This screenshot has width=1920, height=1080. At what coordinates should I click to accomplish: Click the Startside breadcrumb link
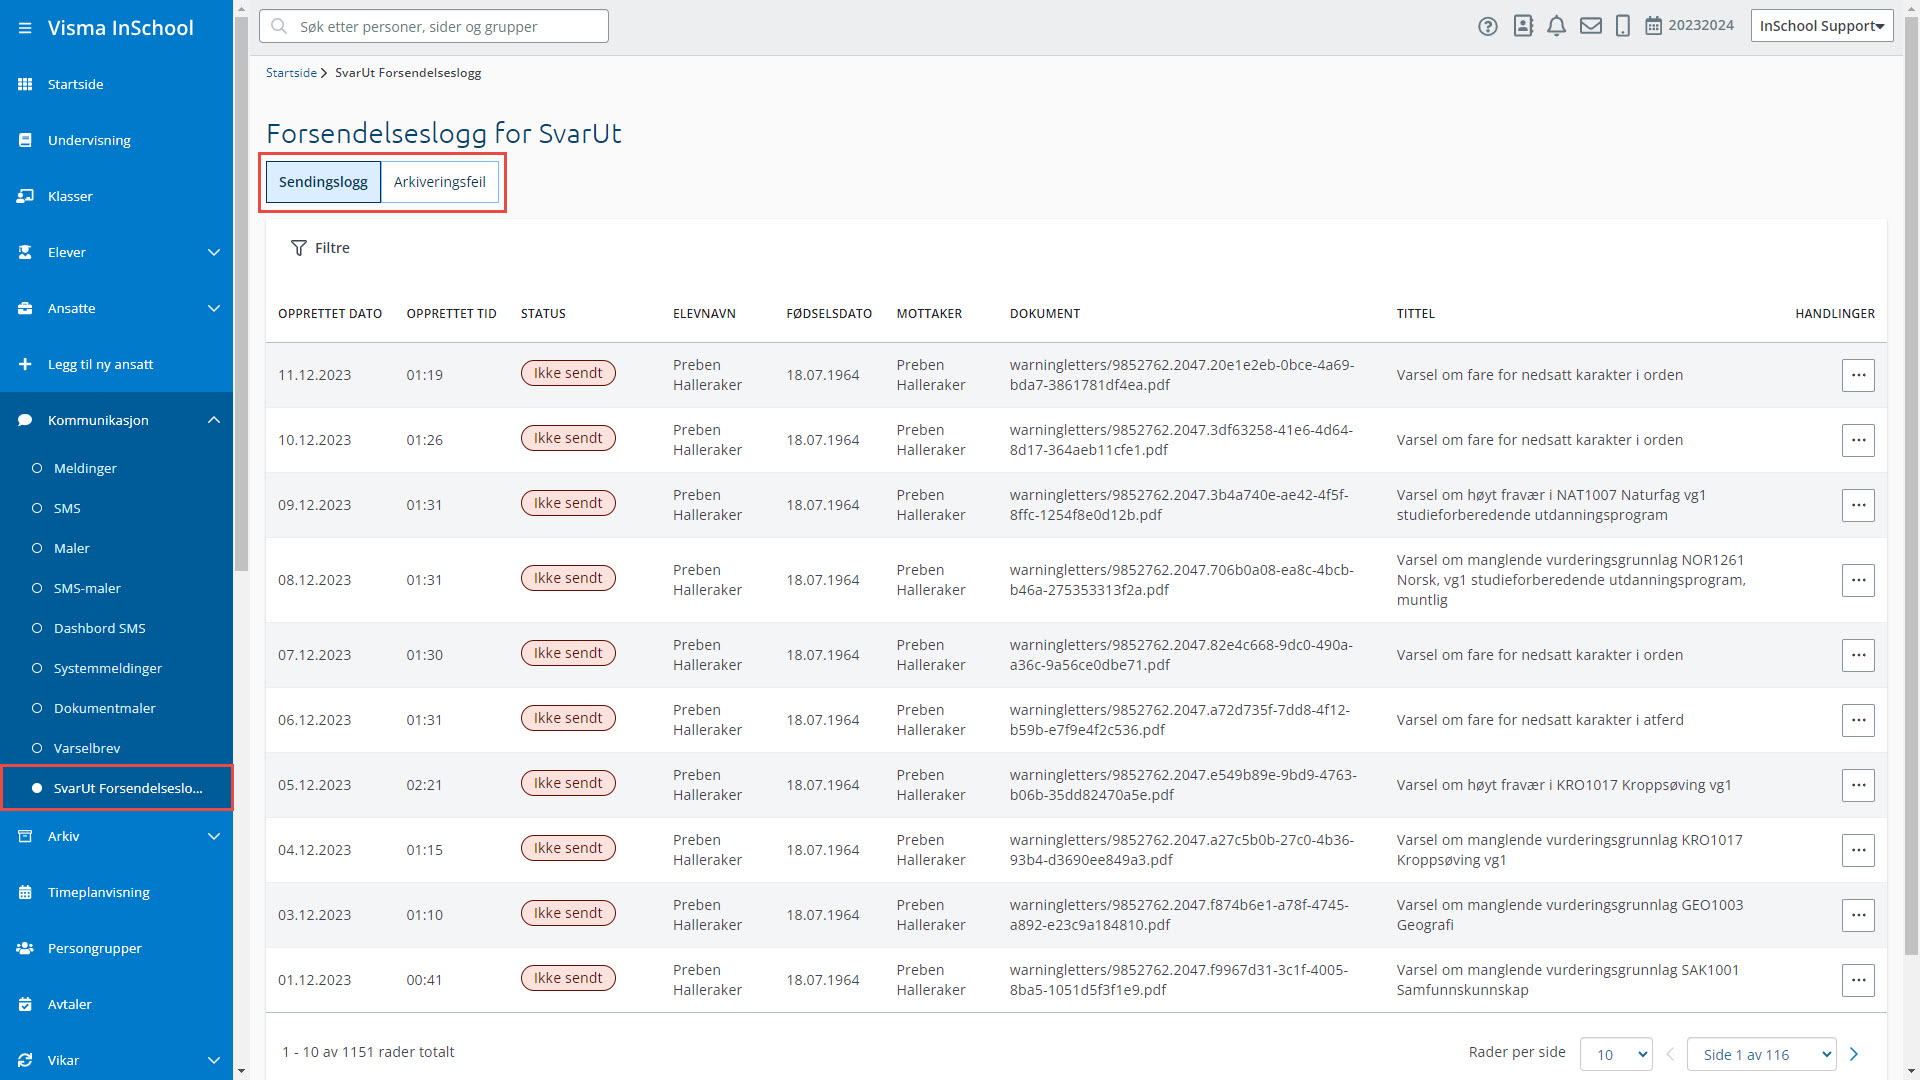coord(291,73)
